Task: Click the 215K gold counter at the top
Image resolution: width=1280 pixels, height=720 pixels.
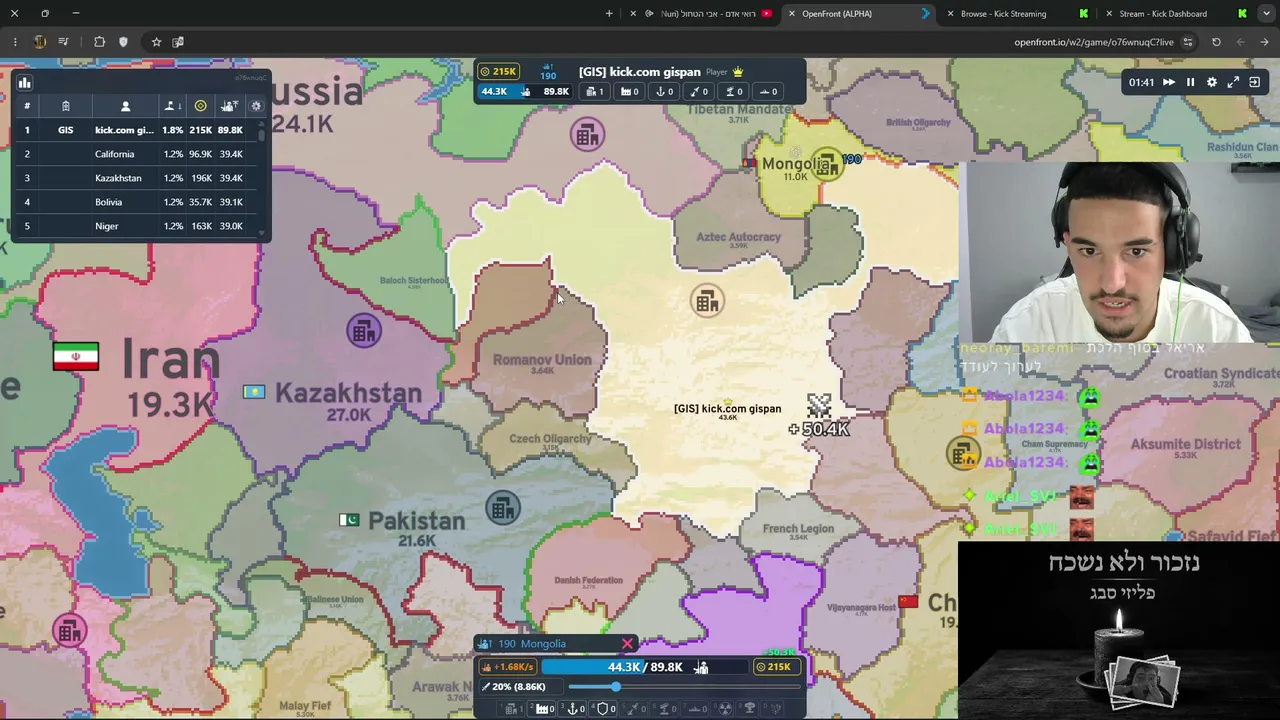Action: [x=498, y=72]
